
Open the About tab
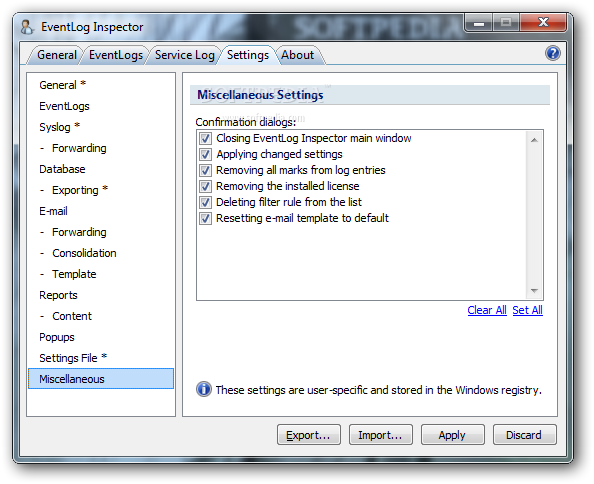pos(298,55)
